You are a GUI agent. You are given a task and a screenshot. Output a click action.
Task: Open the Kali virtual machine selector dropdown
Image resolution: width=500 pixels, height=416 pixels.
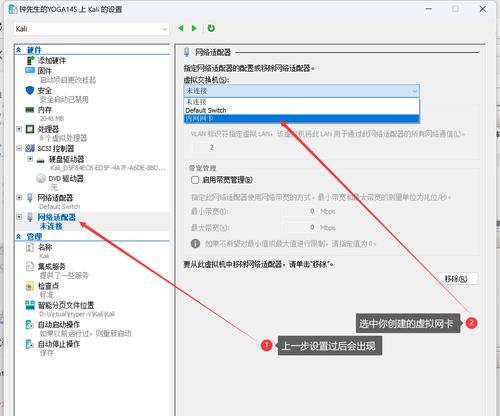click(x=91, y=29)
